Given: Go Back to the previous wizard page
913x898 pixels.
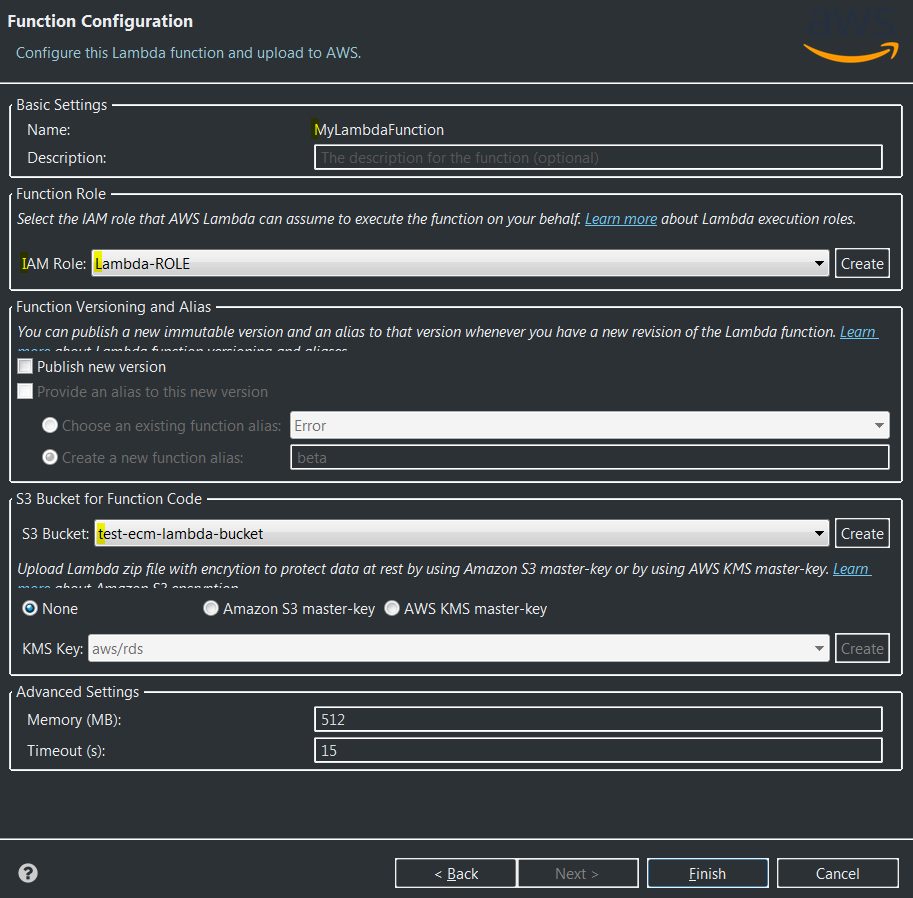Looking at the screenshot, I should 456,874.
